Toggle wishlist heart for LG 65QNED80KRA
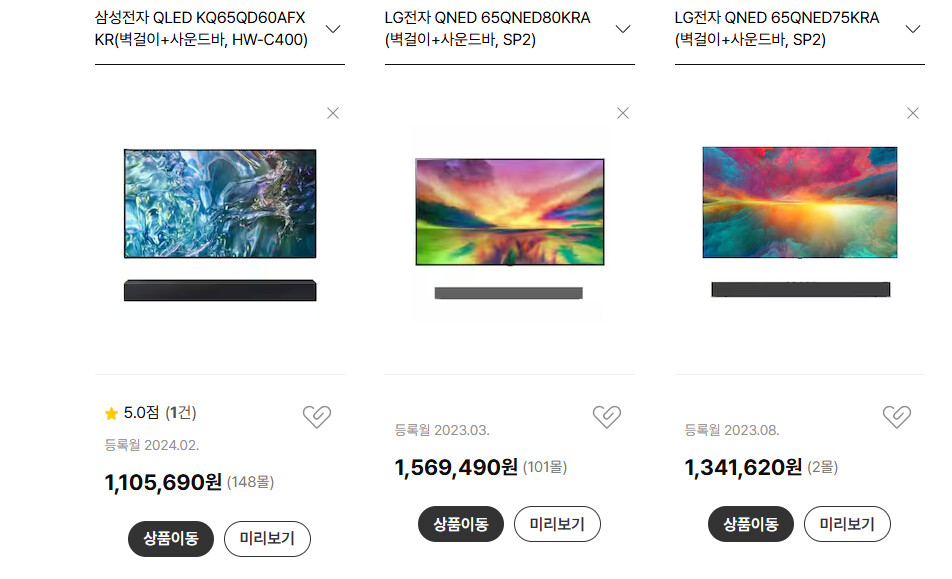The image size is (952, 579). 607,416
